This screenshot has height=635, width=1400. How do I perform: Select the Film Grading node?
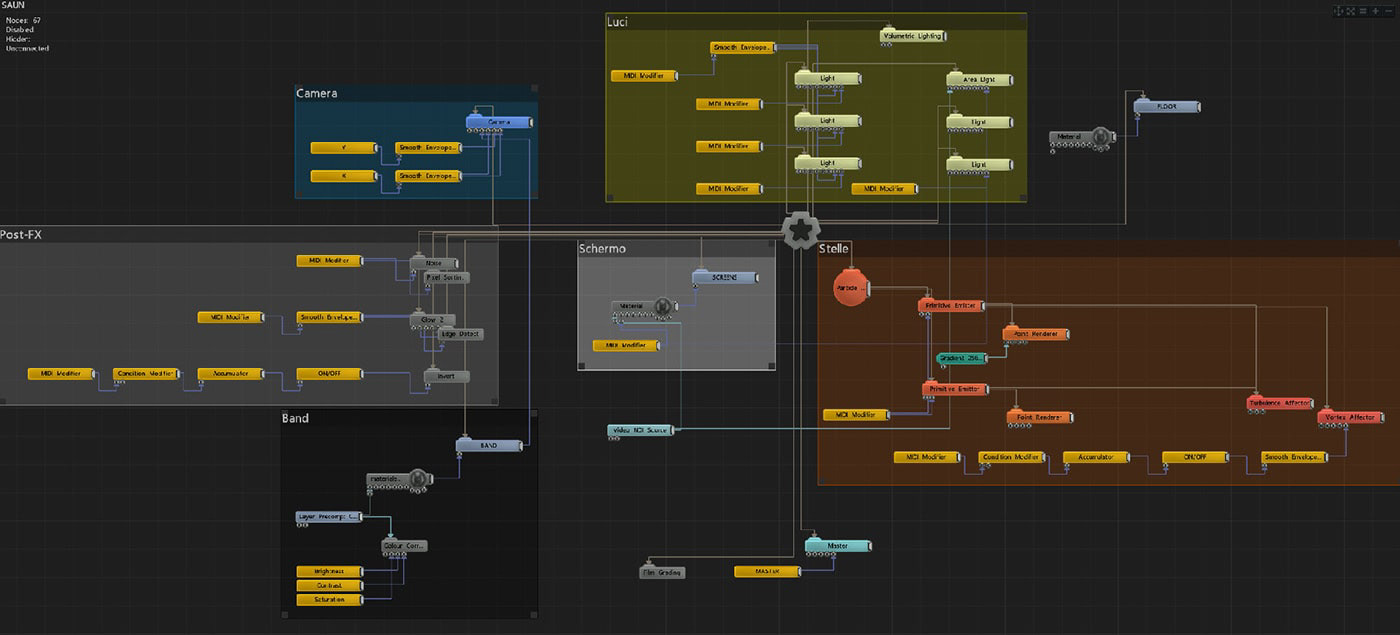[661, 573]
